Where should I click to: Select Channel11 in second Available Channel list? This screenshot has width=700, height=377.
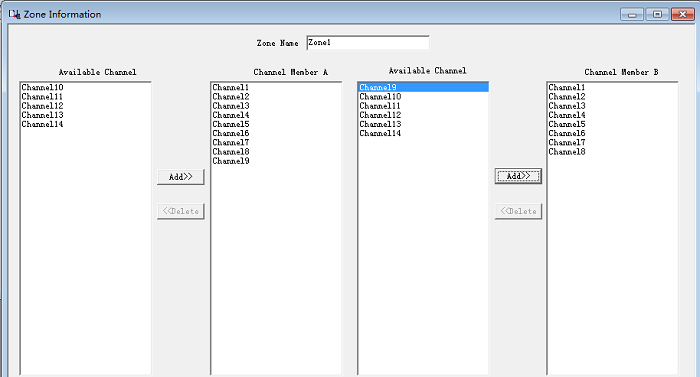pos(380,106)
